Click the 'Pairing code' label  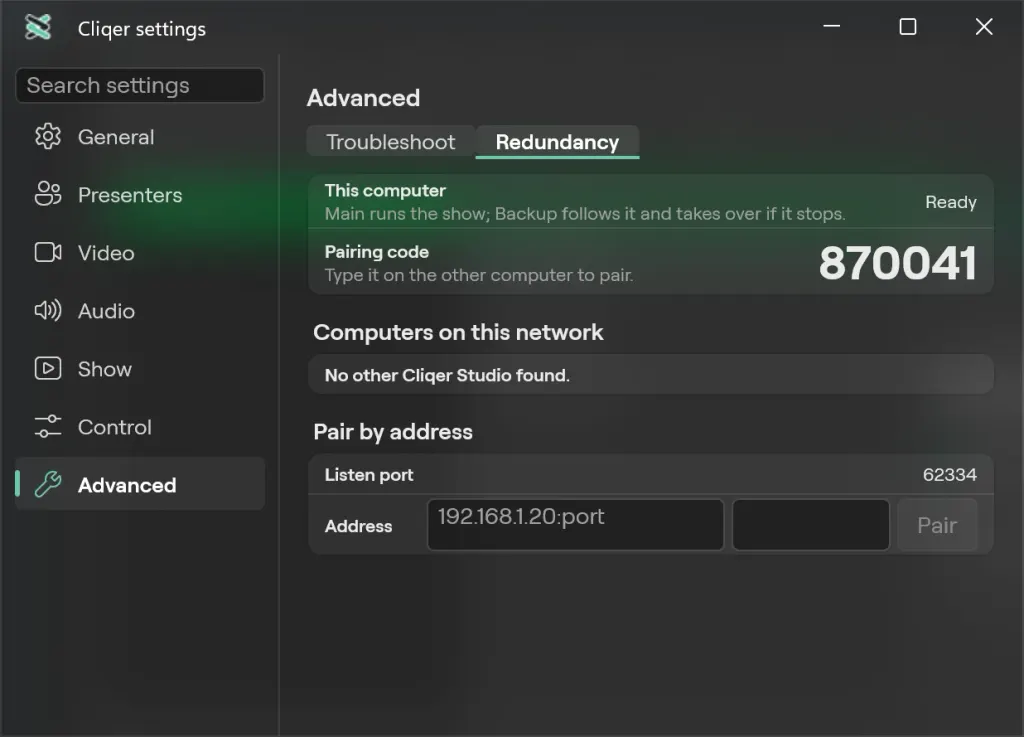377,252
